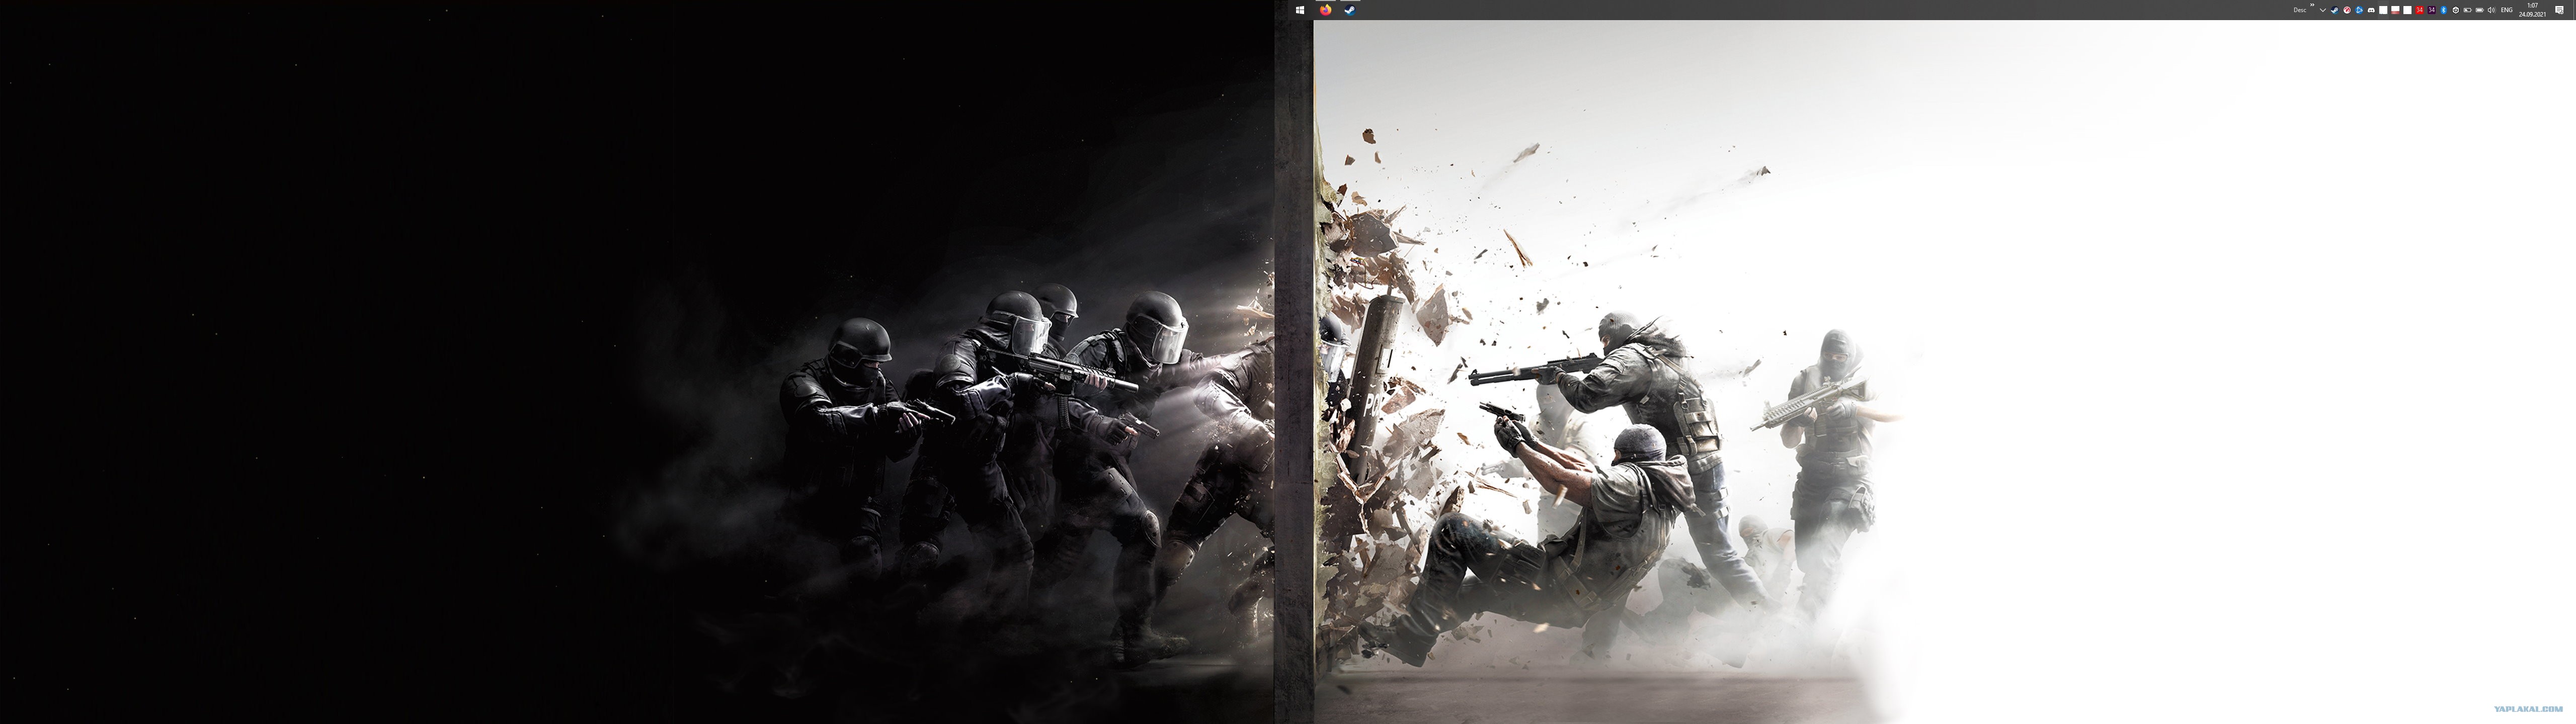Open the clock showing 1:07 24.09.2021
The width and height of the screenshot is (2576, 724).
(x=2532, y=10)
